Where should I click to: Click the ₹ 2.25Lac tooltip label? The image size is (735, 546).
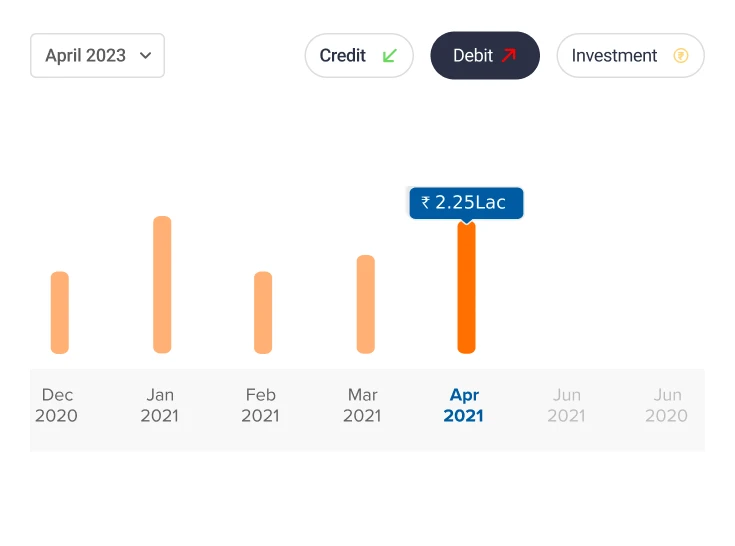point(465,203)
